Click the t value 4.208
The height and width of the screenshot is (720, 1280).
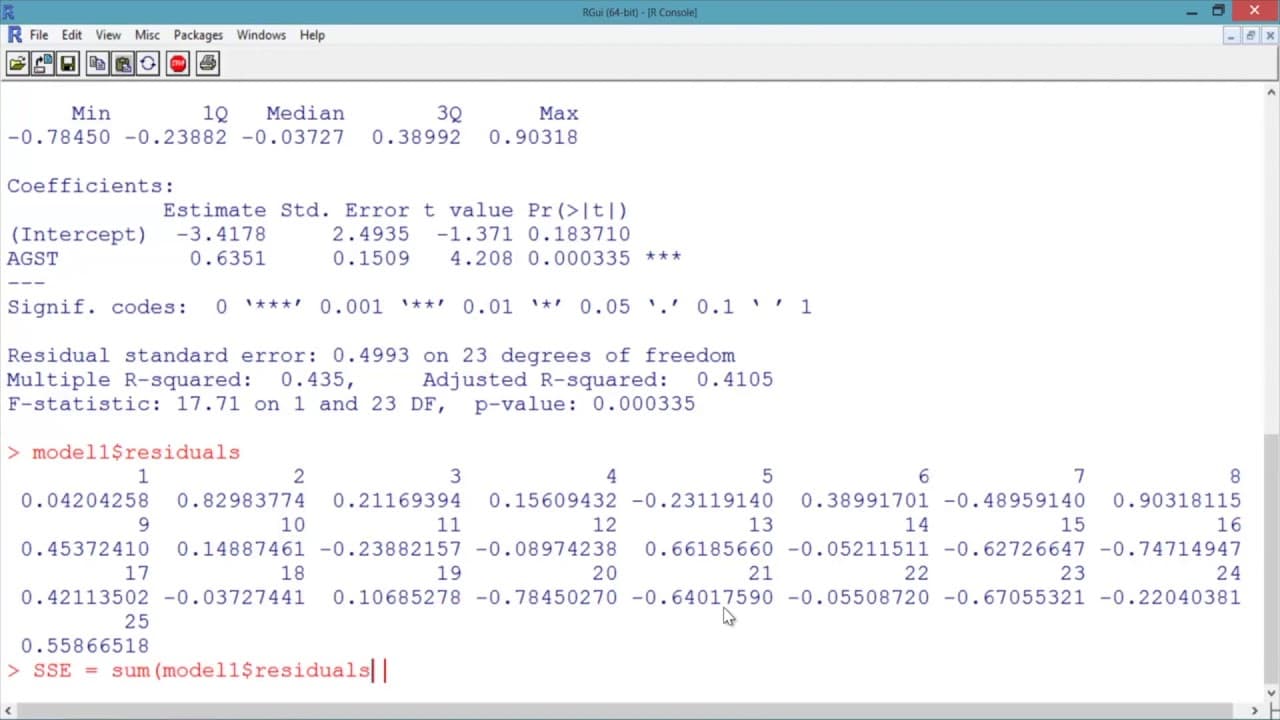[x=480, y=258]
